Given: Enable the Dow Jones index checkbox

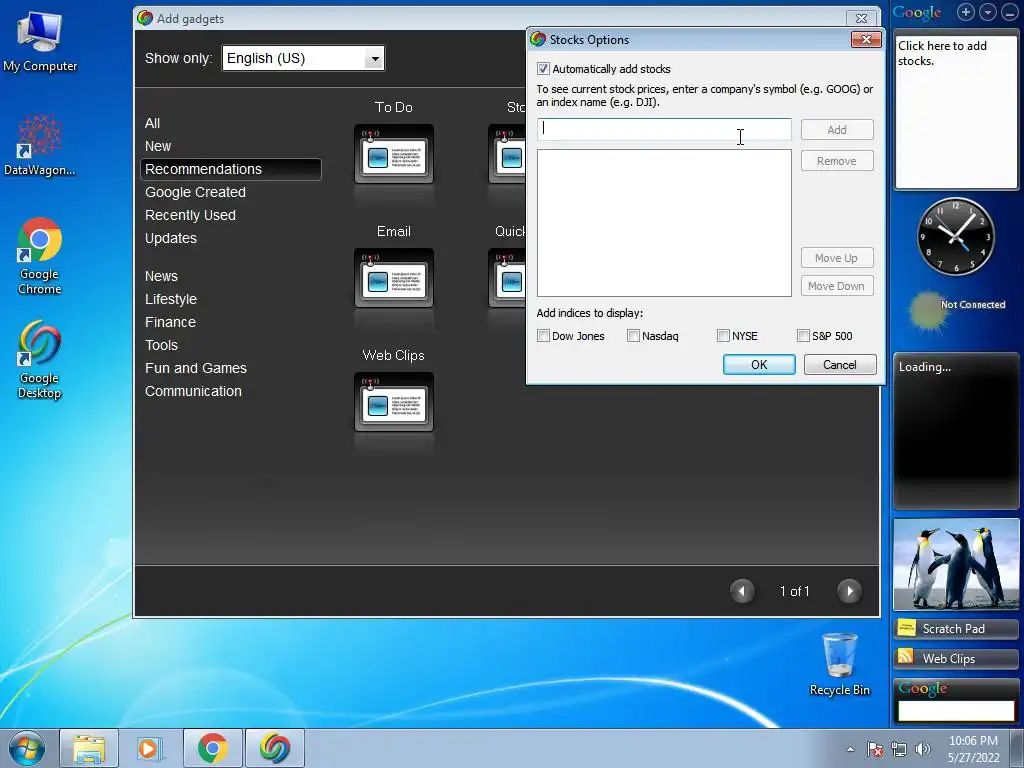Looking at the screenshot, I should tap(543, 336).
